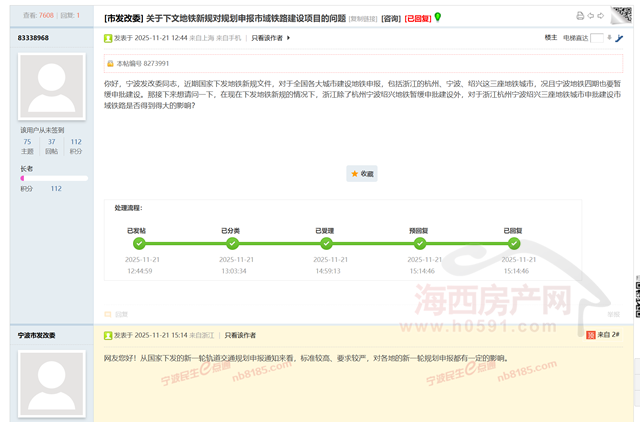Click the print icon in thread header
640x422 pixels.
pos(581,17)
